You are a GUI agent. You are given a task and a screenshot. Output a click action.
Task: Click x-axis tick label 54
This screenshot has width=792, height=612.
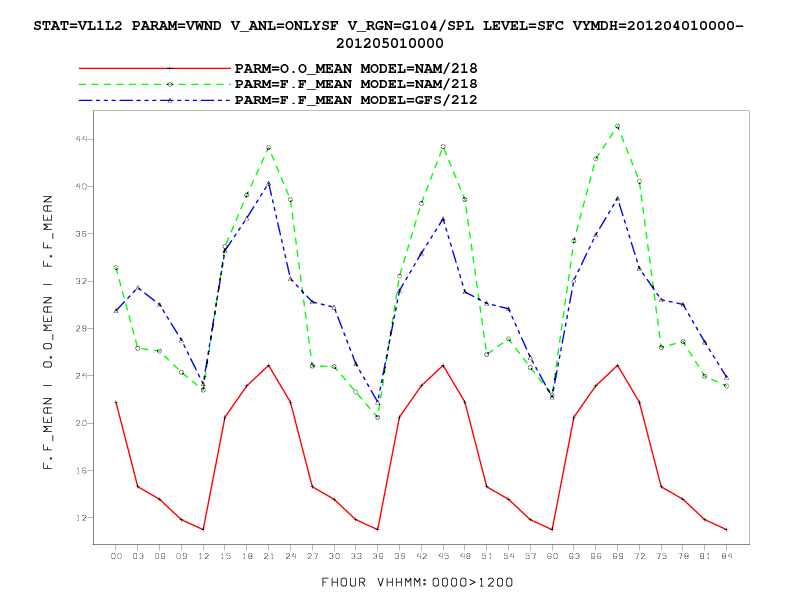click(509, 556)
